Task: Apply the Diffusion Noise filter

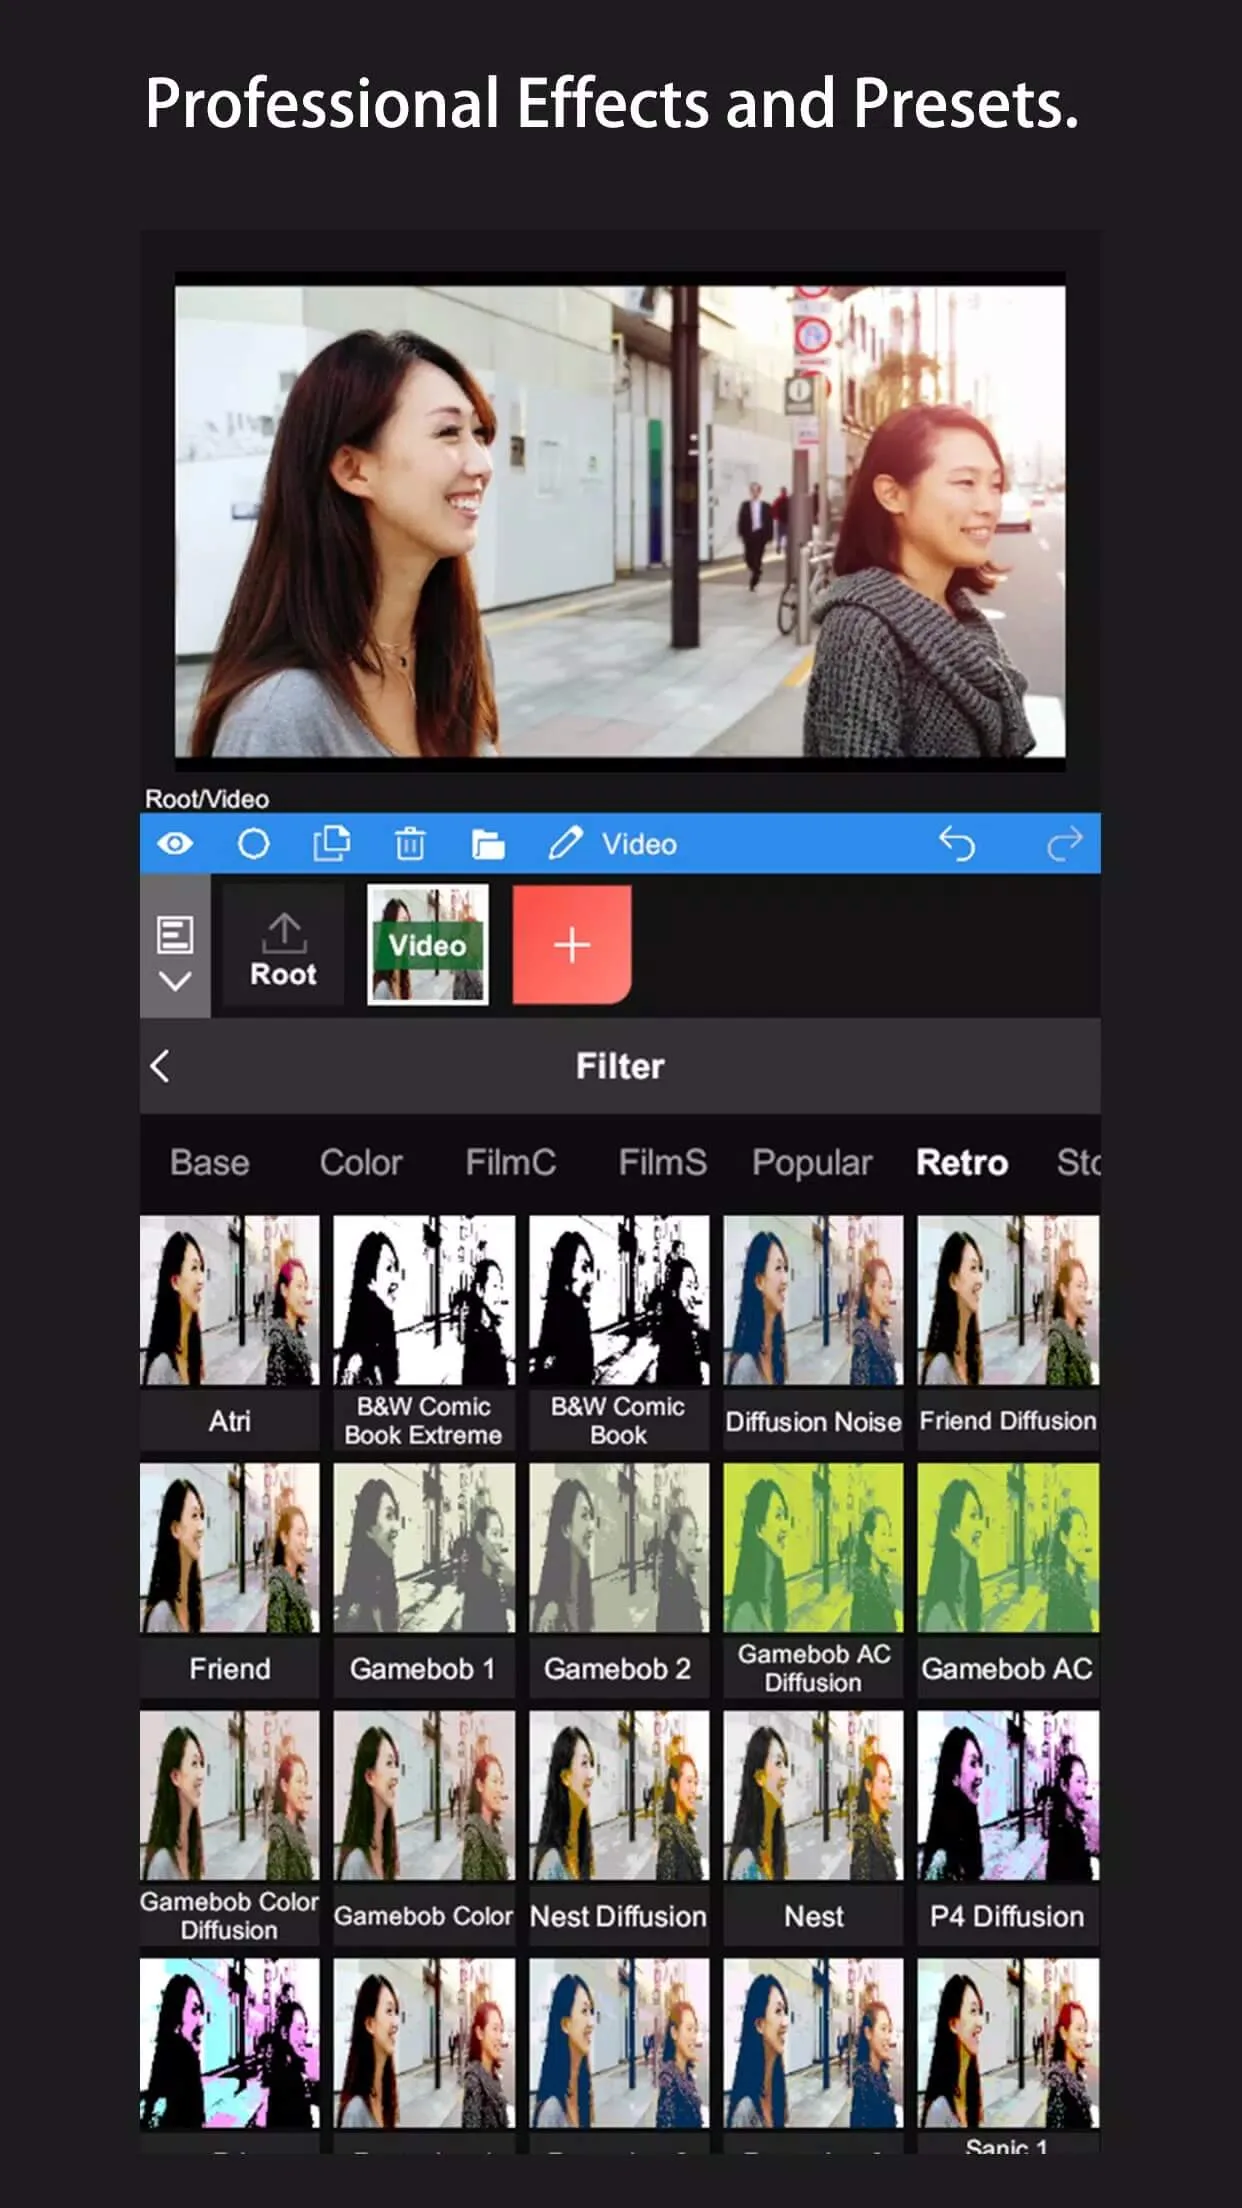Action: (x=813, y=1332)
